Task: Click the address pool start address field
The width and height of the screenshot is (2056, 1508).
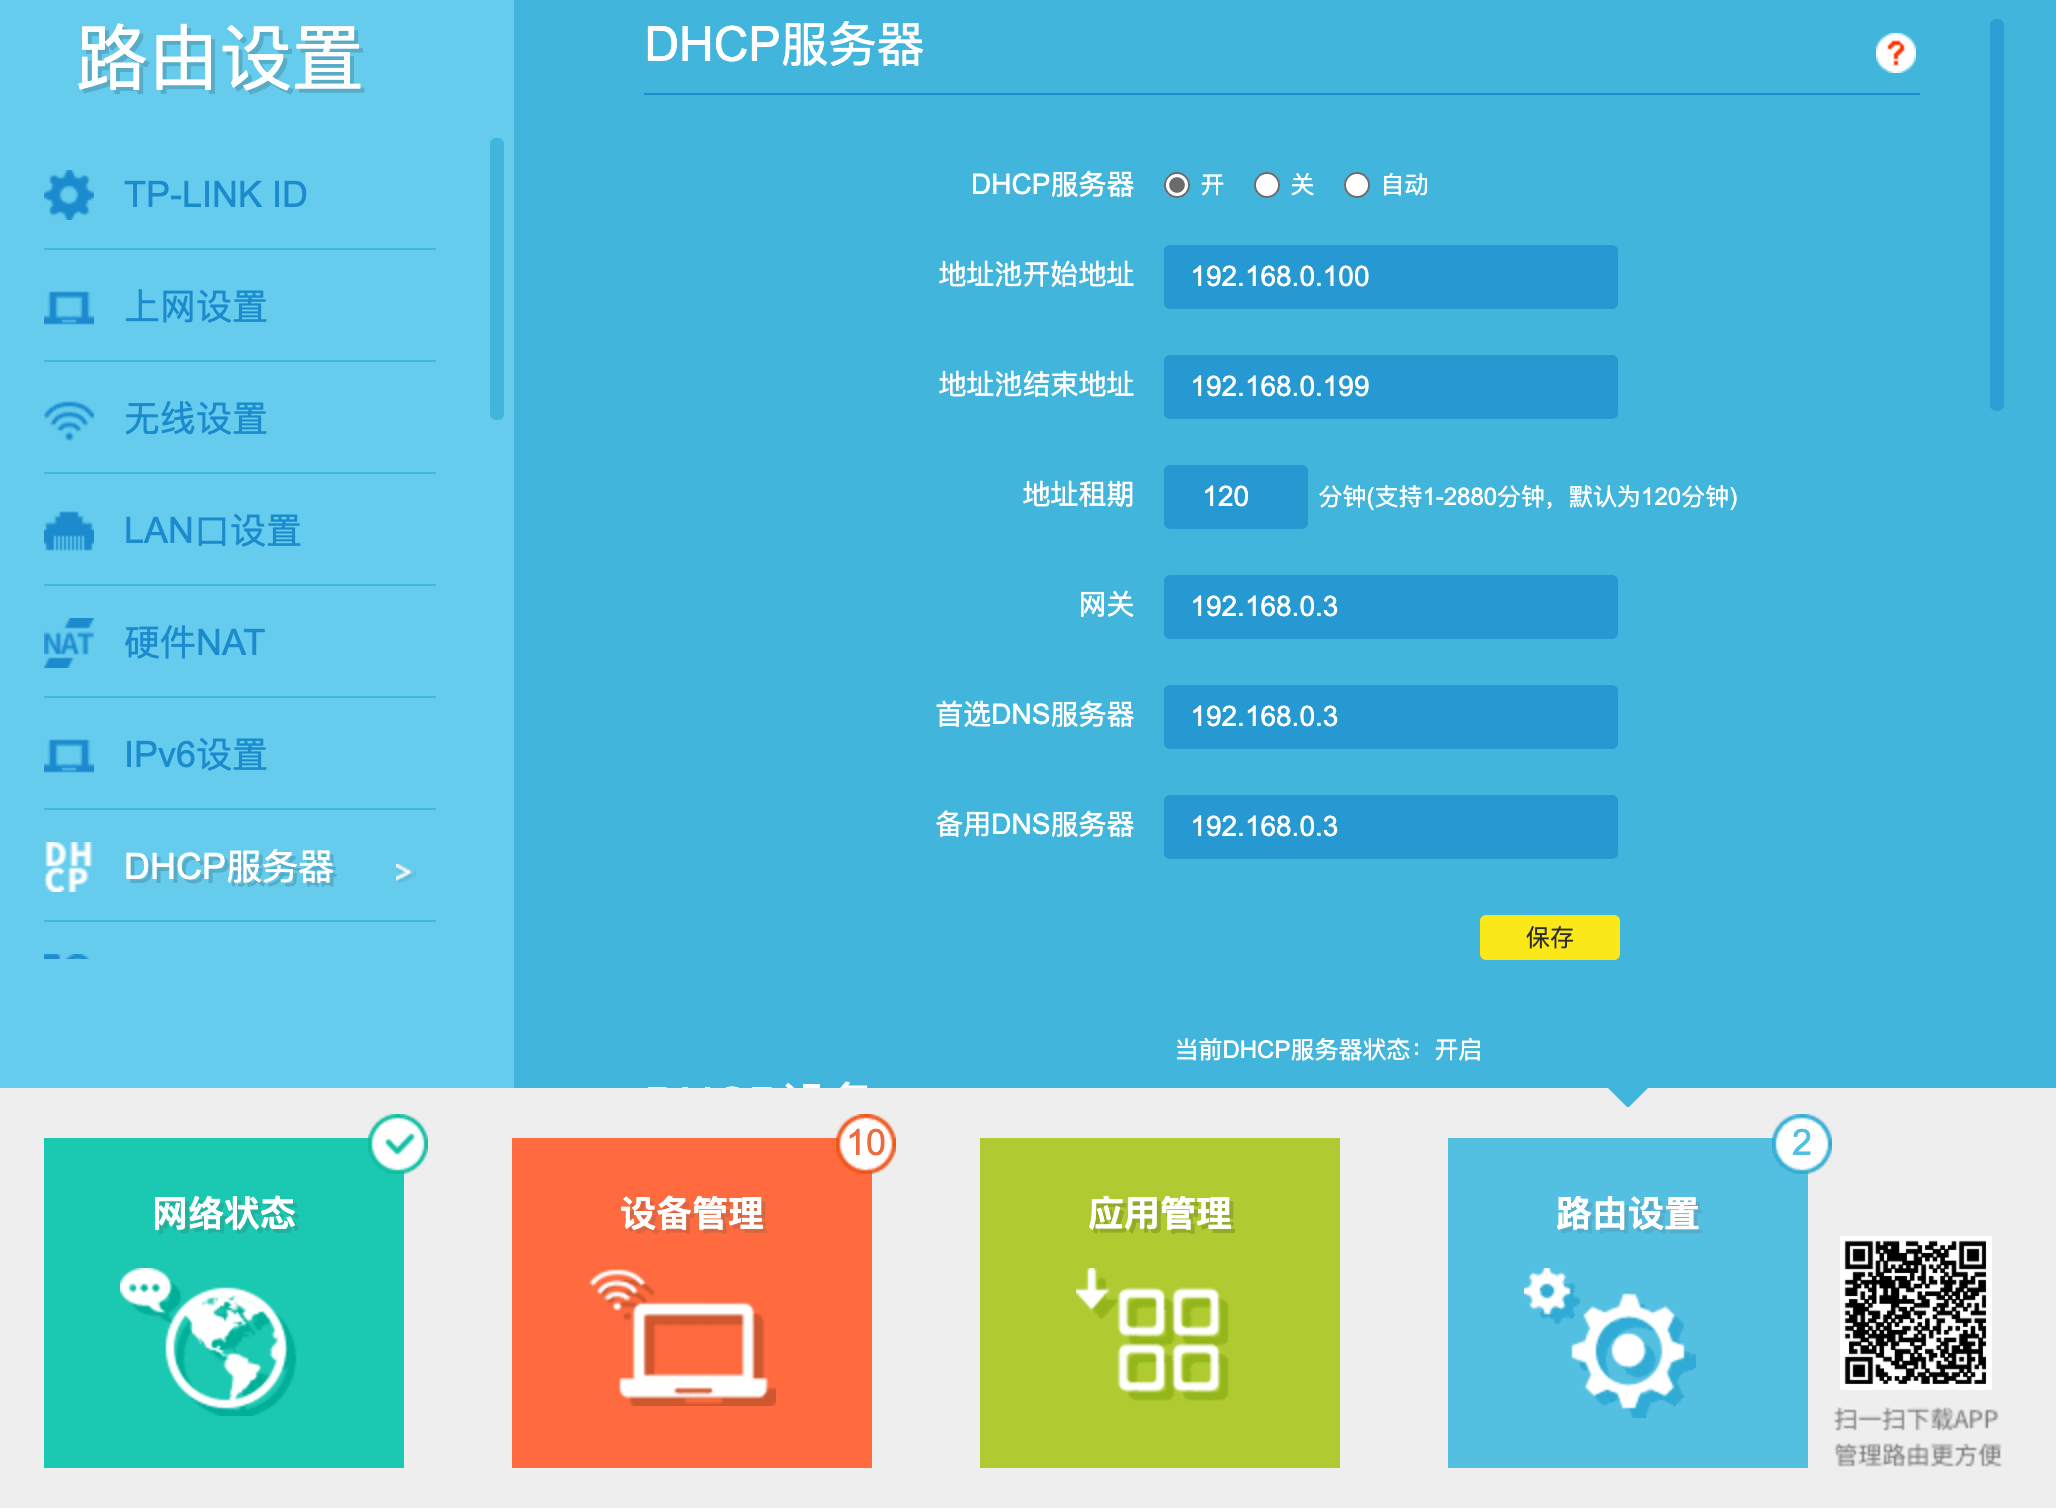Action: 1390,277
